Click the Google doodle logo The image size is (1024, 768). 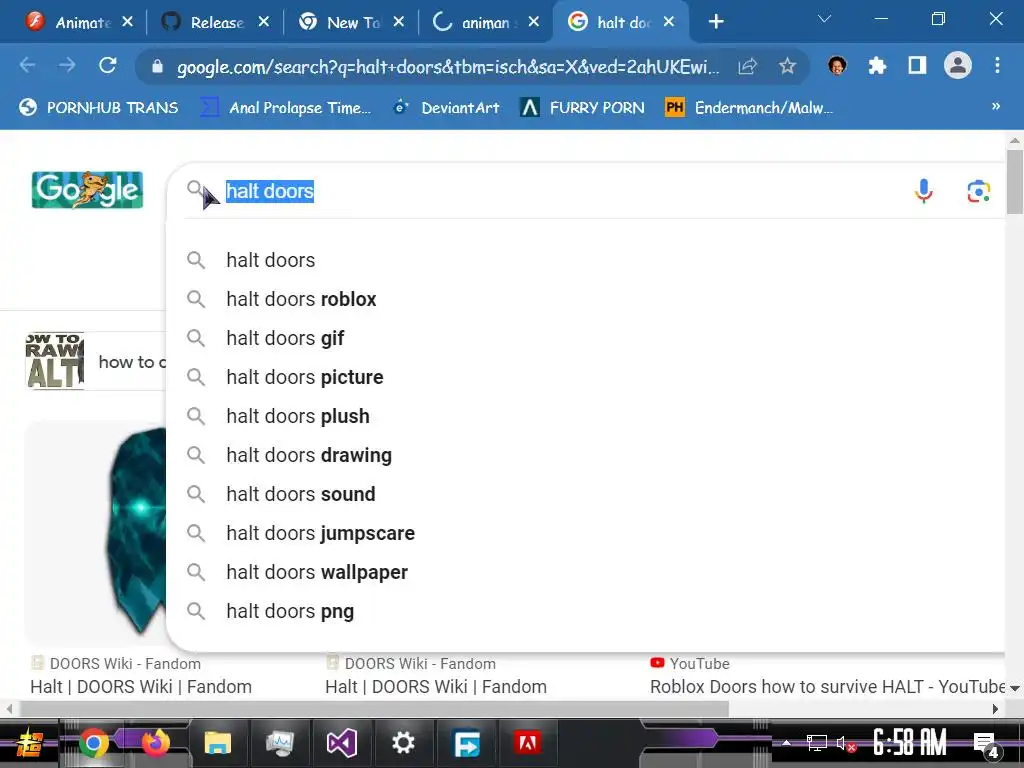click(x=88, y=190)
